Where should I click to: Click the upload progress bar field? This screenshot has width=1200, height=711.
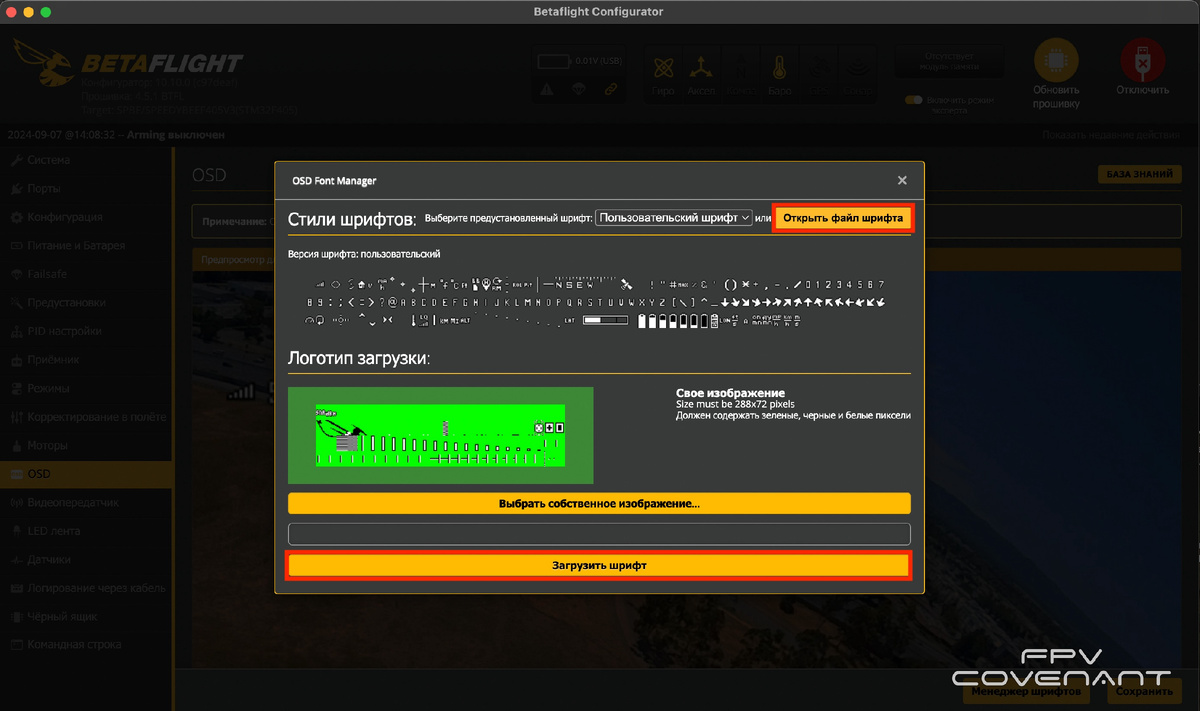click(x=599, y=534)
